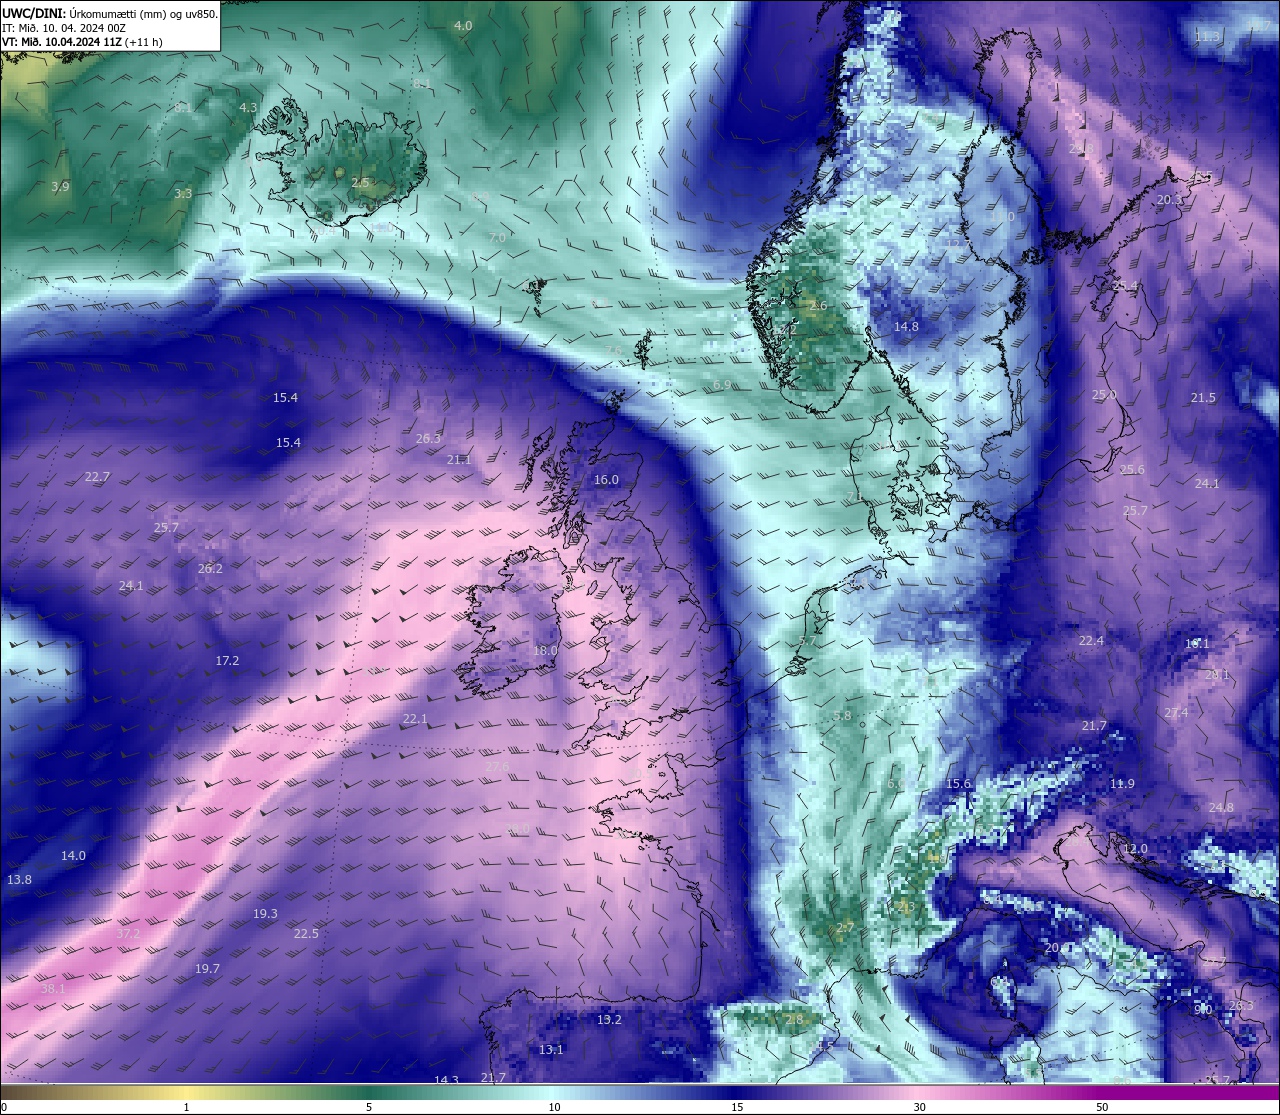Viewport: 1280px width, 1115px height.
Task: Click the 26.2 value in the Atlantic
Action: [x=210, y=569]
